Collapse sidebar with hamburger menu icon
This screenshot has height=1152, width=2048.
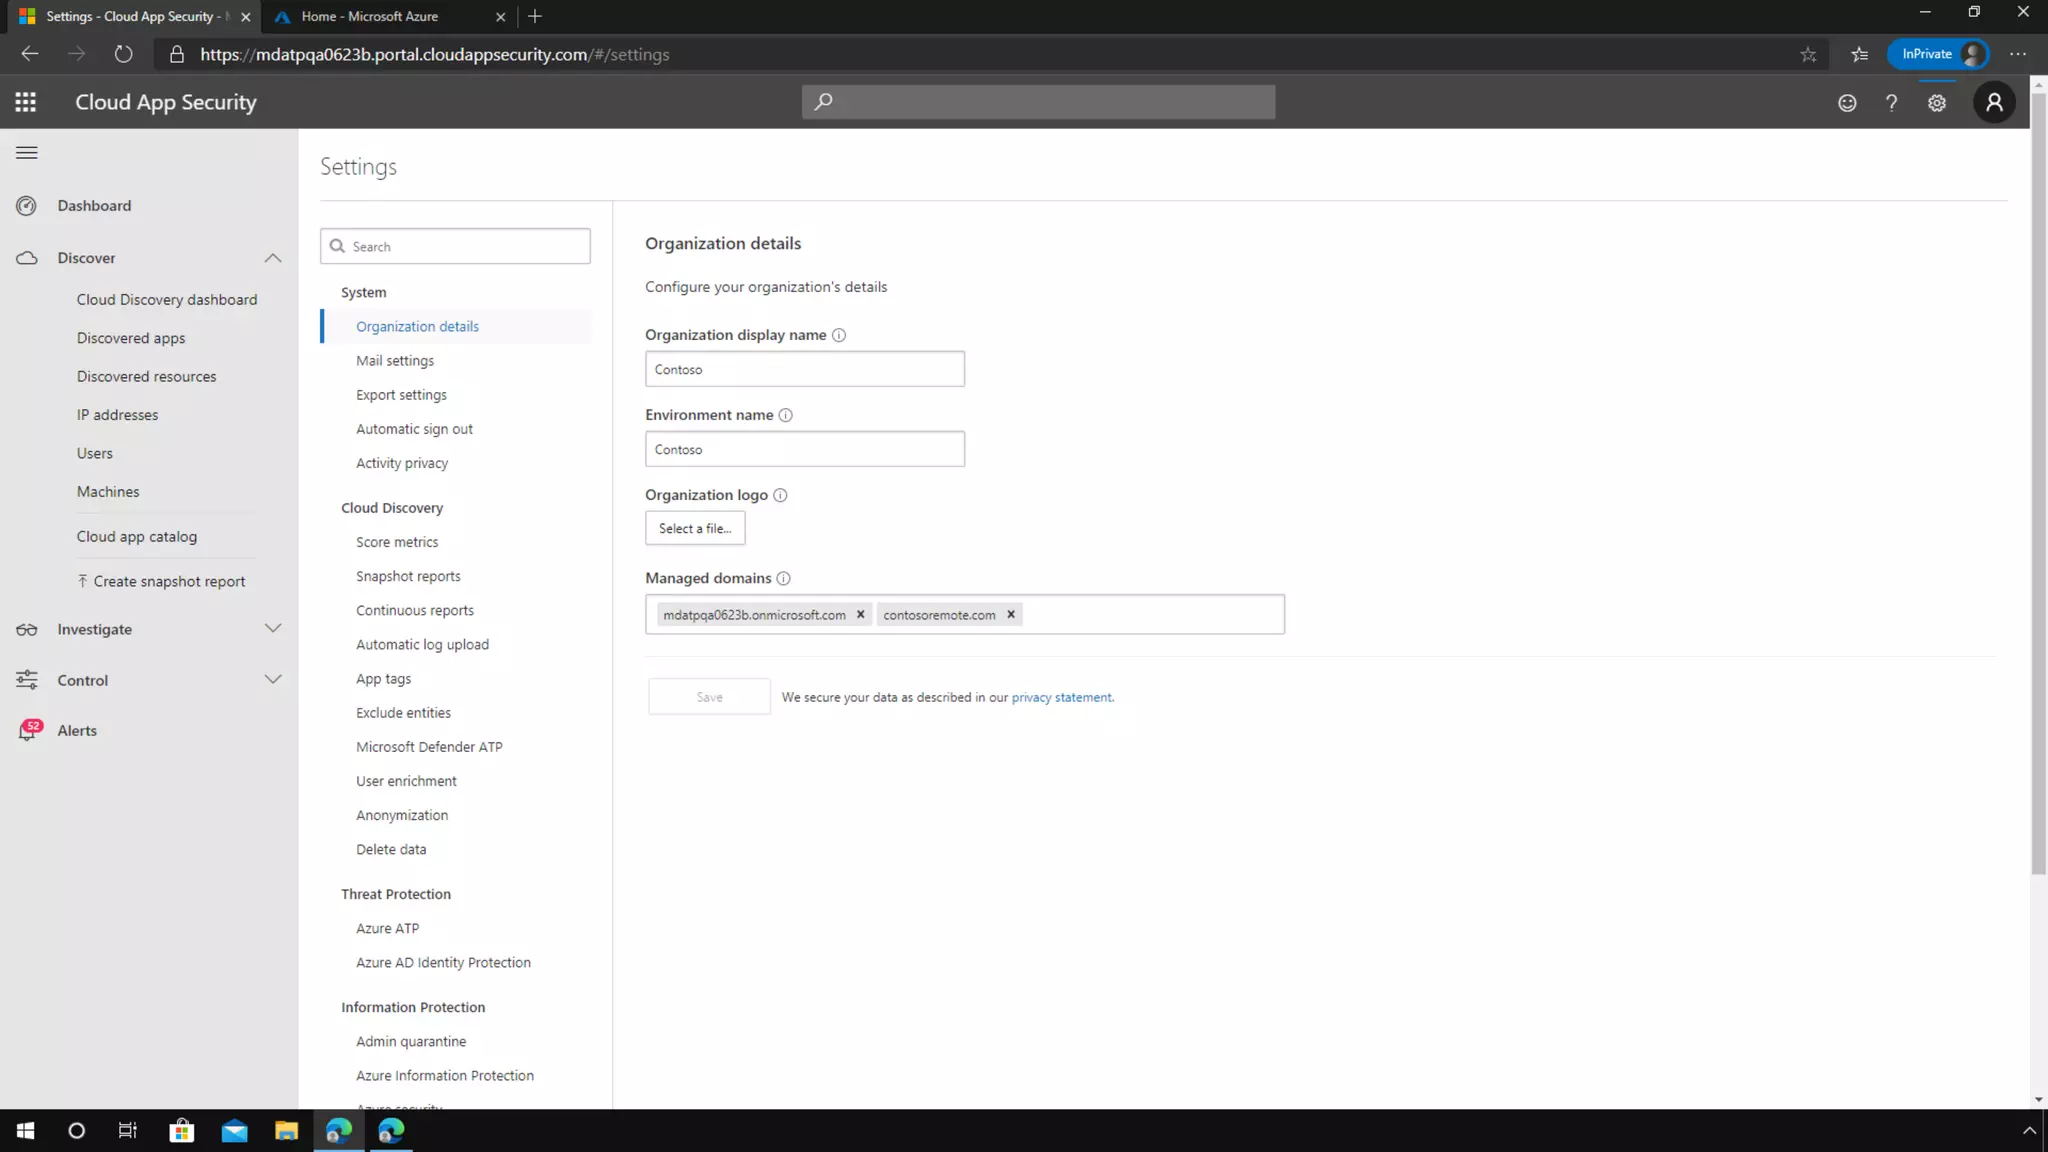point(27,152)
